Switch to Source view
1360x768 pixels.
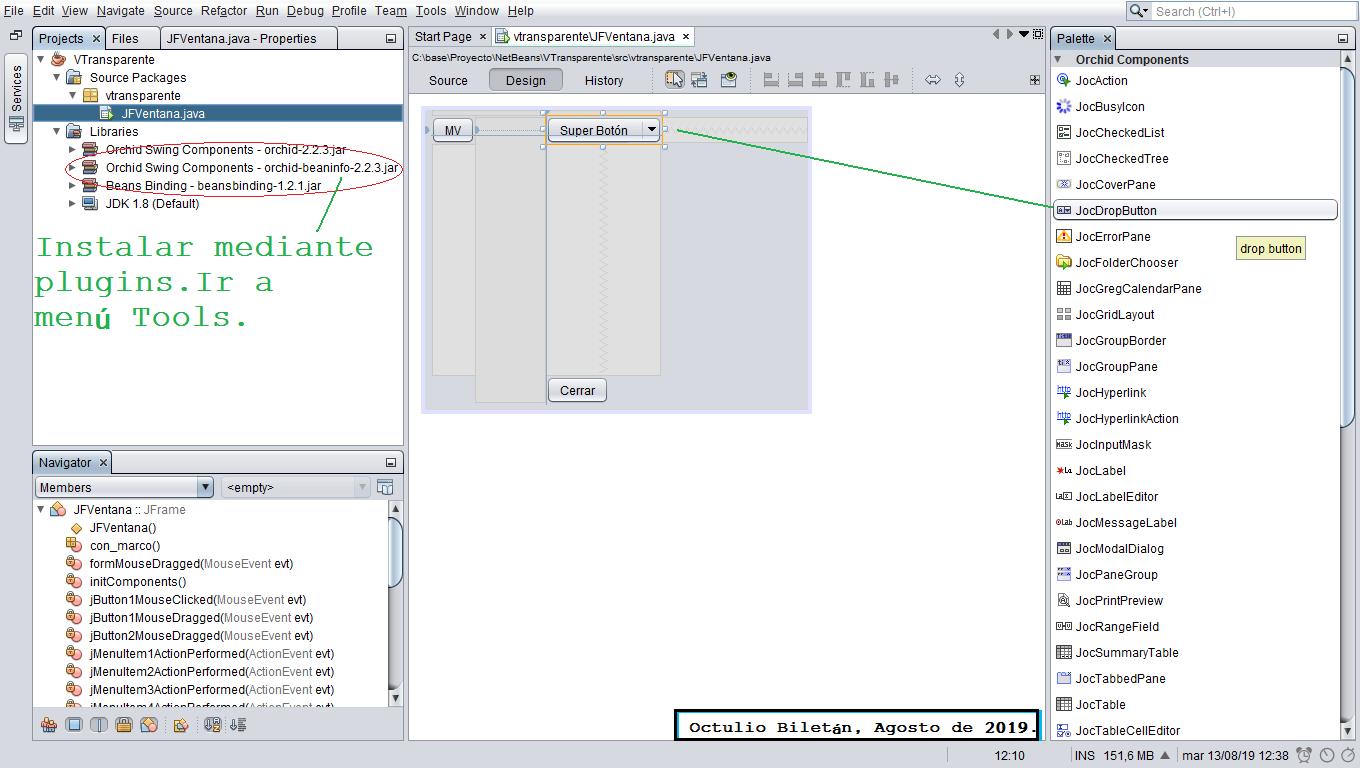click(448, 81)
